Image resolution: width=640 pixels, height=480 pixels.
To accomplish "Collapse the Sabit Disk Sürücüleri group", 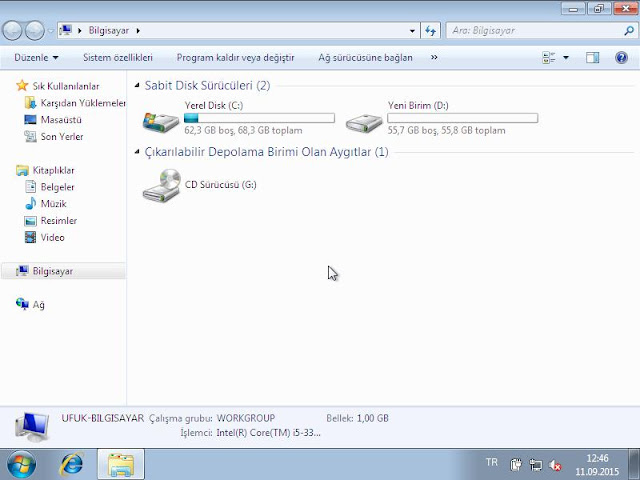I will (137, 85).
